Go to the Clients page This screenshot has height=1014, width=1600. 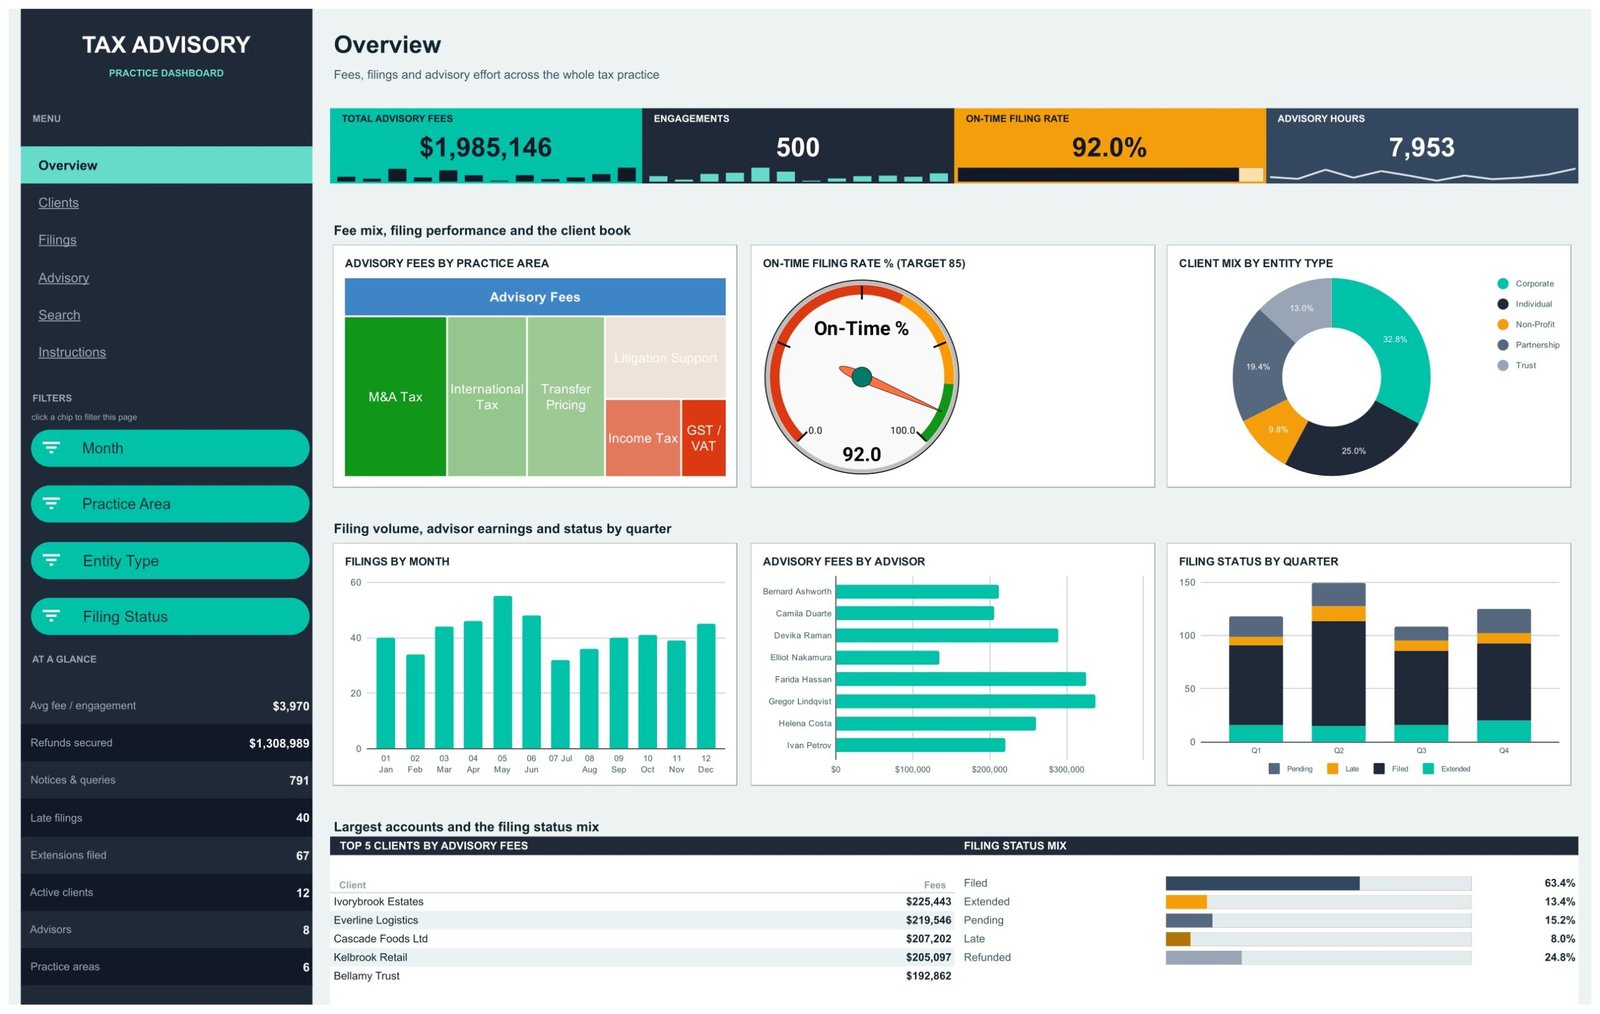58,203
